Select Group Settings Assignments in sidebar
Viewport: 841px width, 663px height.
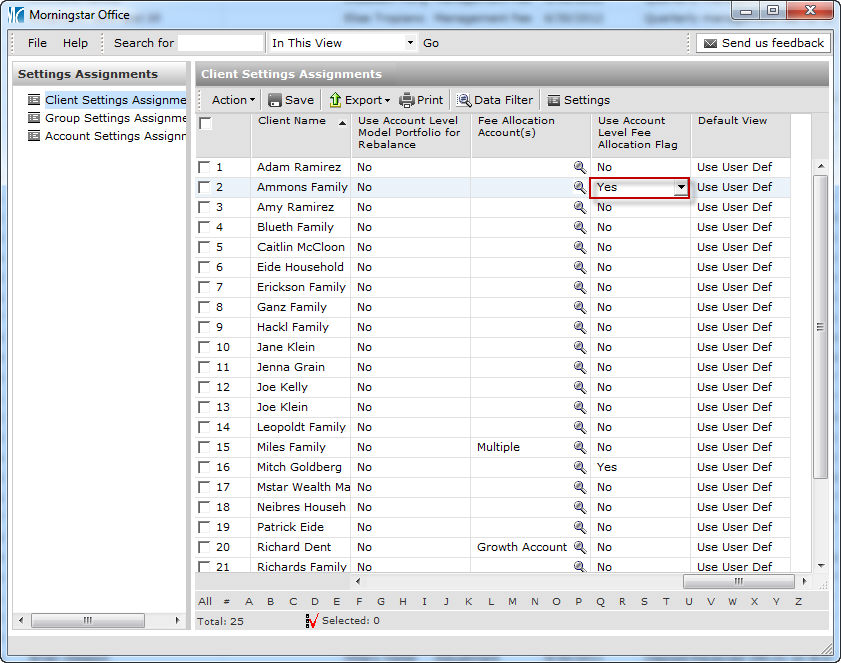pos(115,118)
